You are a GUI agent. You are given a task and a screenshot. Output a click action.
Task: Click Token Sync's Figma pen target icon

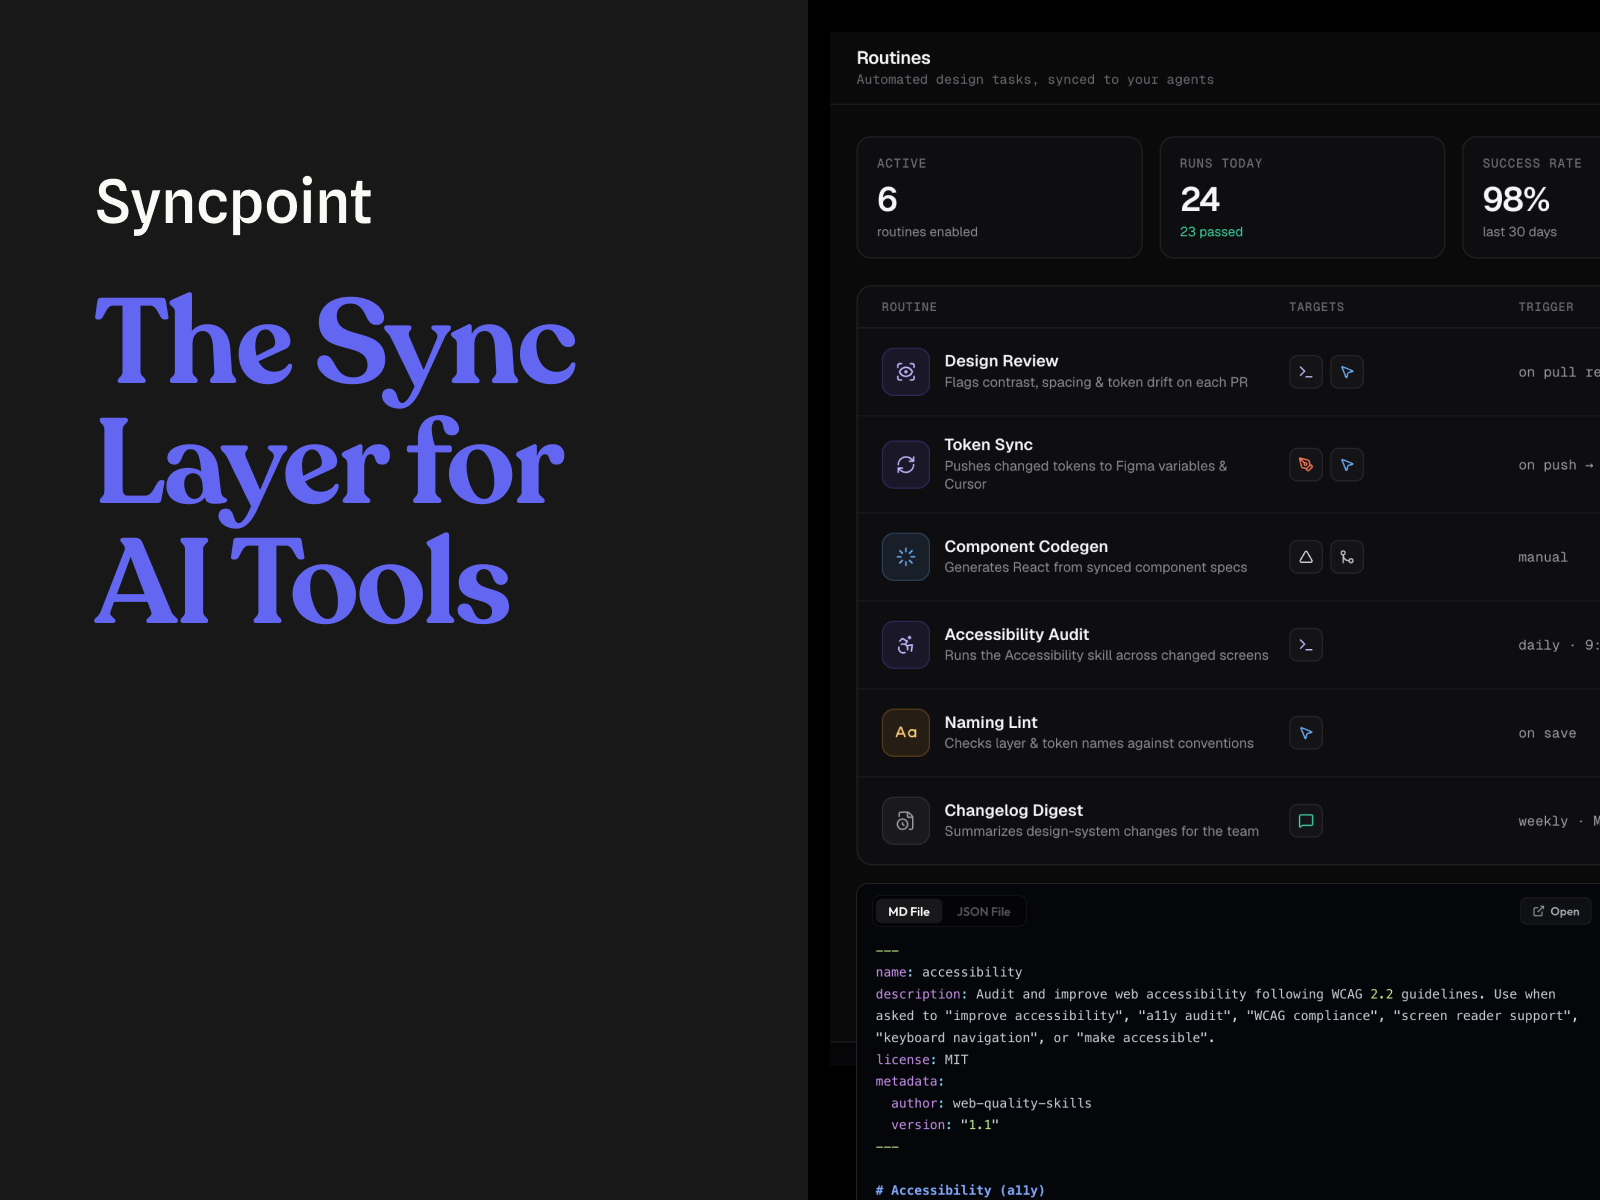[1306, 464]
